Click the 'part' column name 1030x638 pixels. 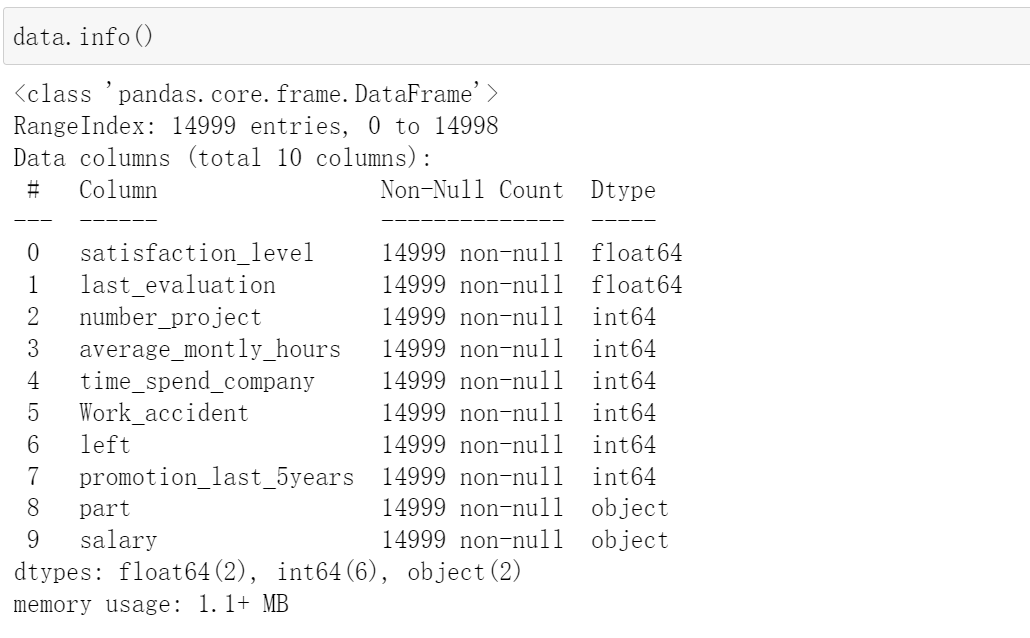[105, 509]
